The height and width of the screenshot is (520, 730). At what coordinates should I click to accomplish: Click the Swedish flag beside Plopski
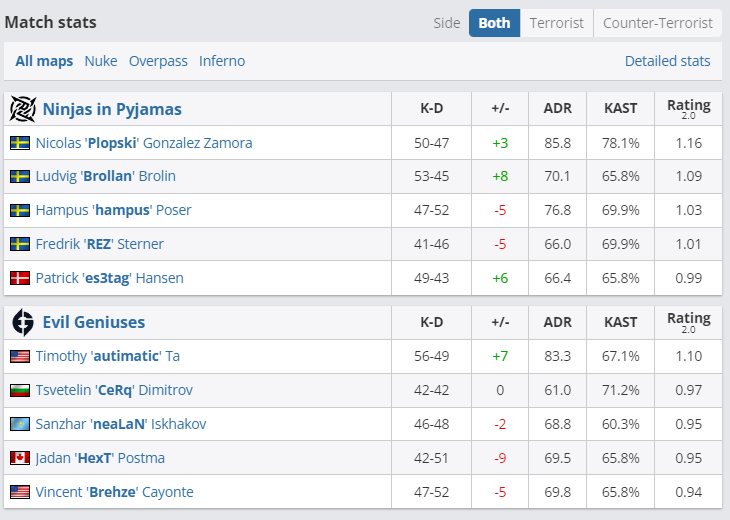20,143
